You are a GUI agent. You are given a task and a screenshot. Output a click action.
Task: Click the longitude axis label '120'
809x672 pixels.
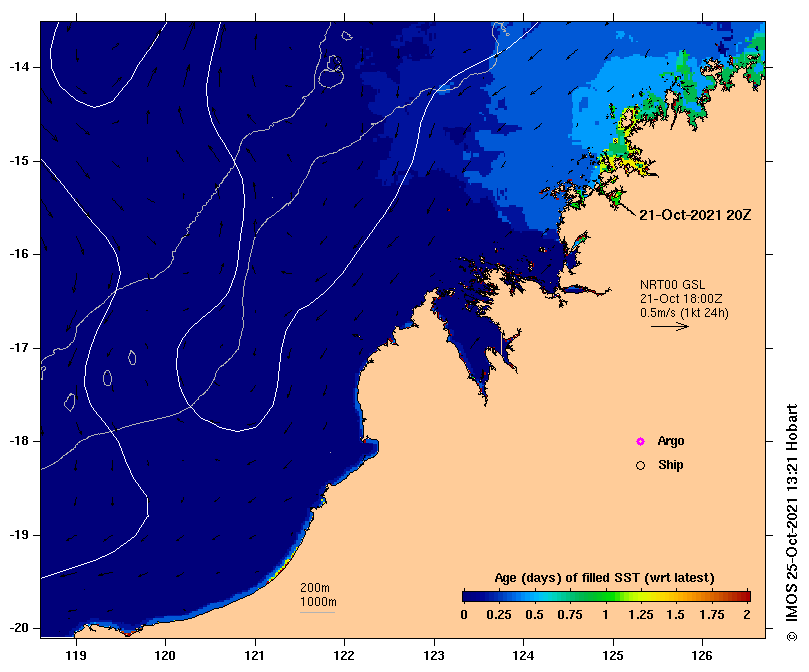point(166,655)
